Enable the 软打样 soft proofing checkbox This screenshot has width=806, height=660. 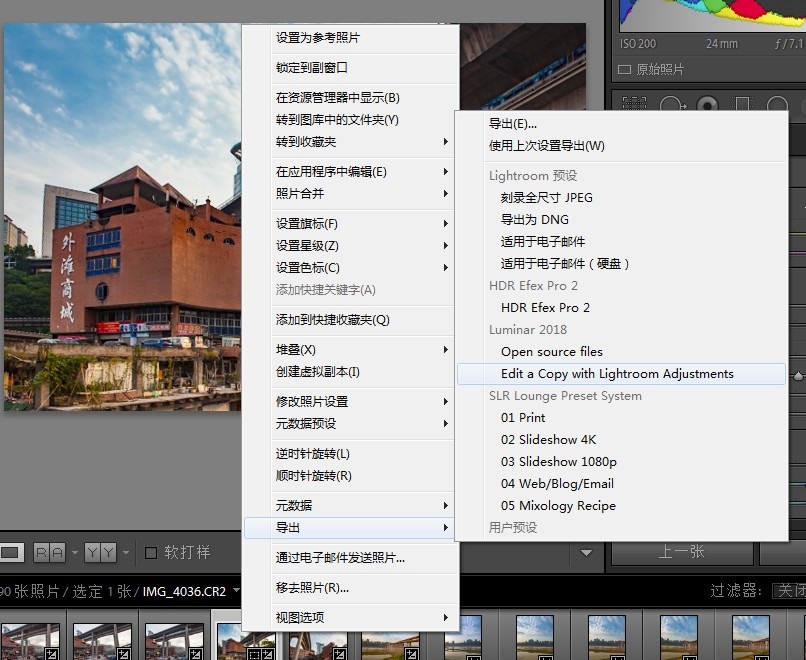pos(151,552)
